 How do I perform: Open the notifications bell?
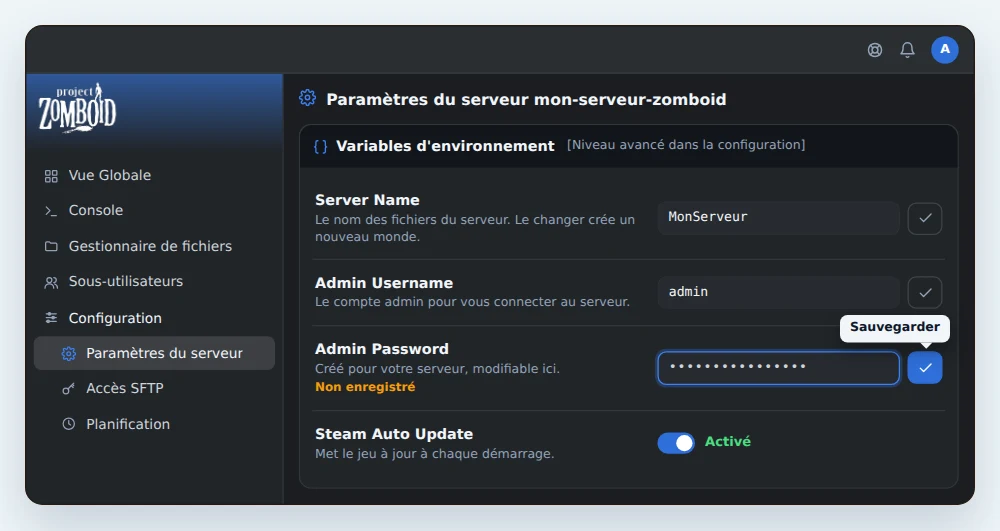tap(908, 50)
